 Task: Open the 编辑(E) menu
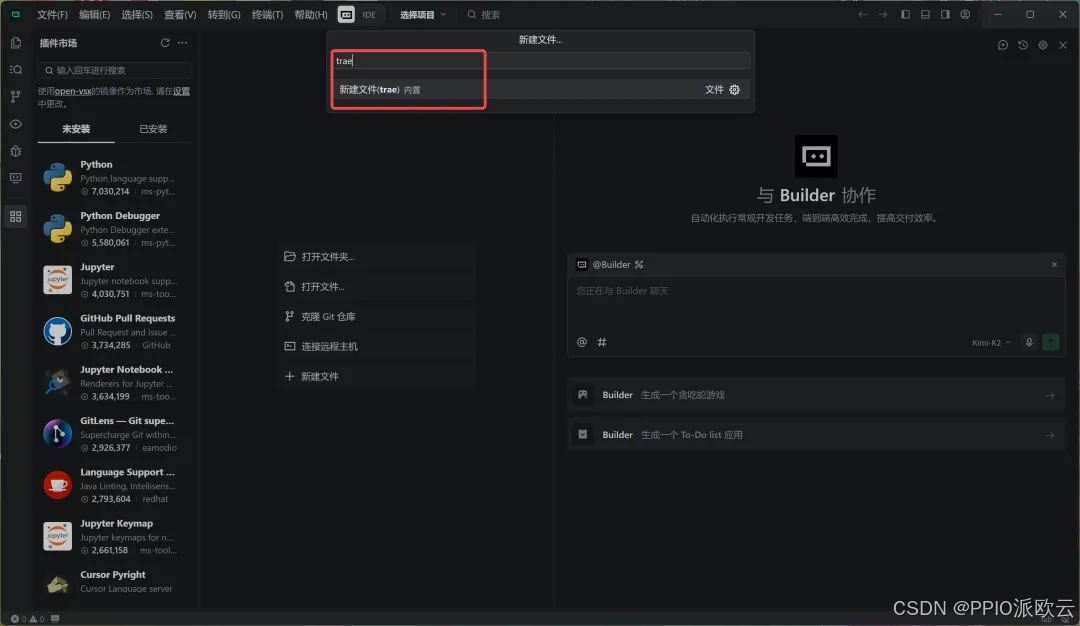[x=94, y=14]
